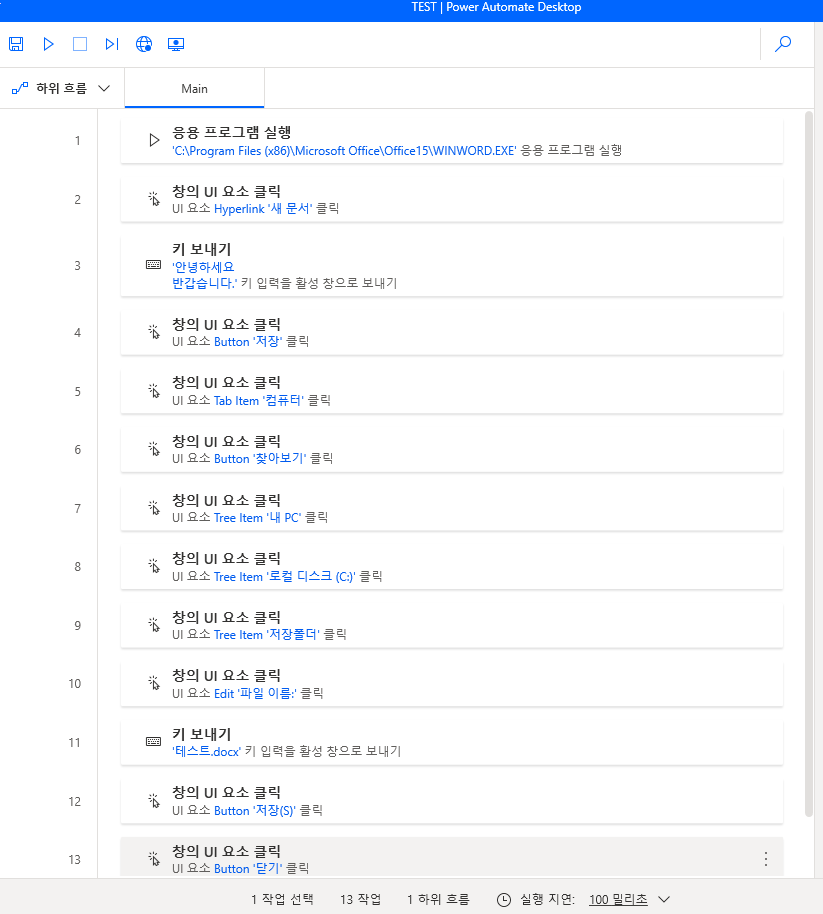This screenshot has width=823, height=914.
Task: Open flow search with the magnifier icon
Action: pyautogui.click(x=783, y=44)
